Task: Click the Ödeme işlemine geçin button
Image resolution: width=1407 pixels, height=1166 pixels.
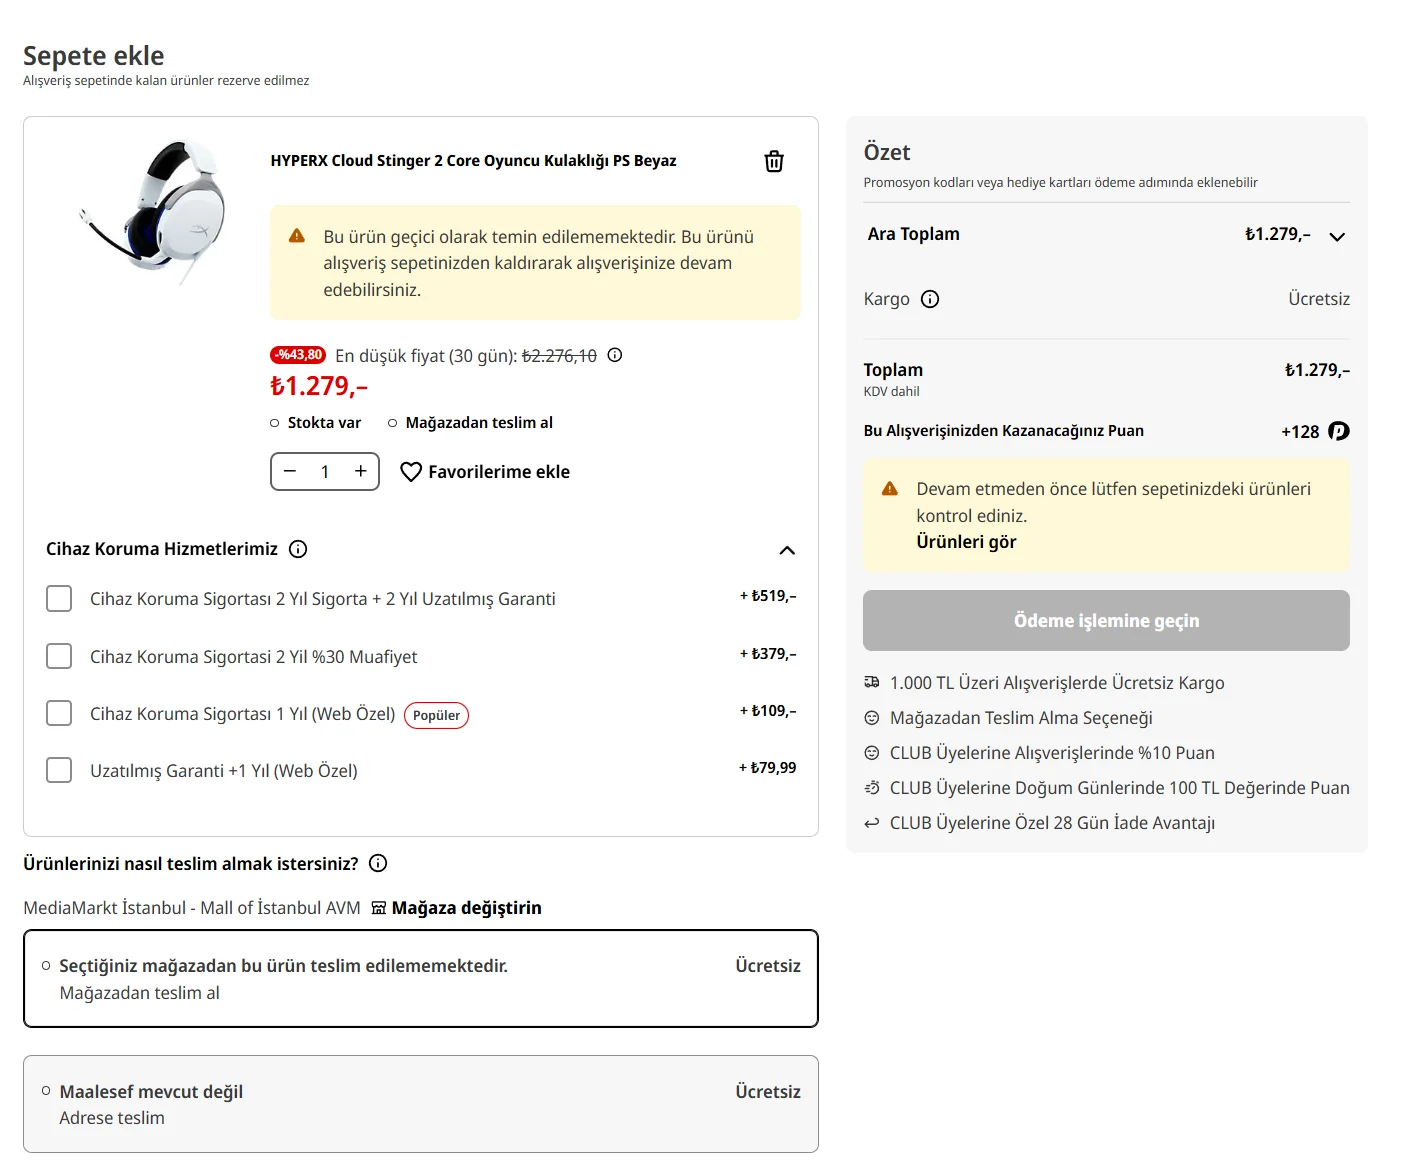Action: [1106, 620]
